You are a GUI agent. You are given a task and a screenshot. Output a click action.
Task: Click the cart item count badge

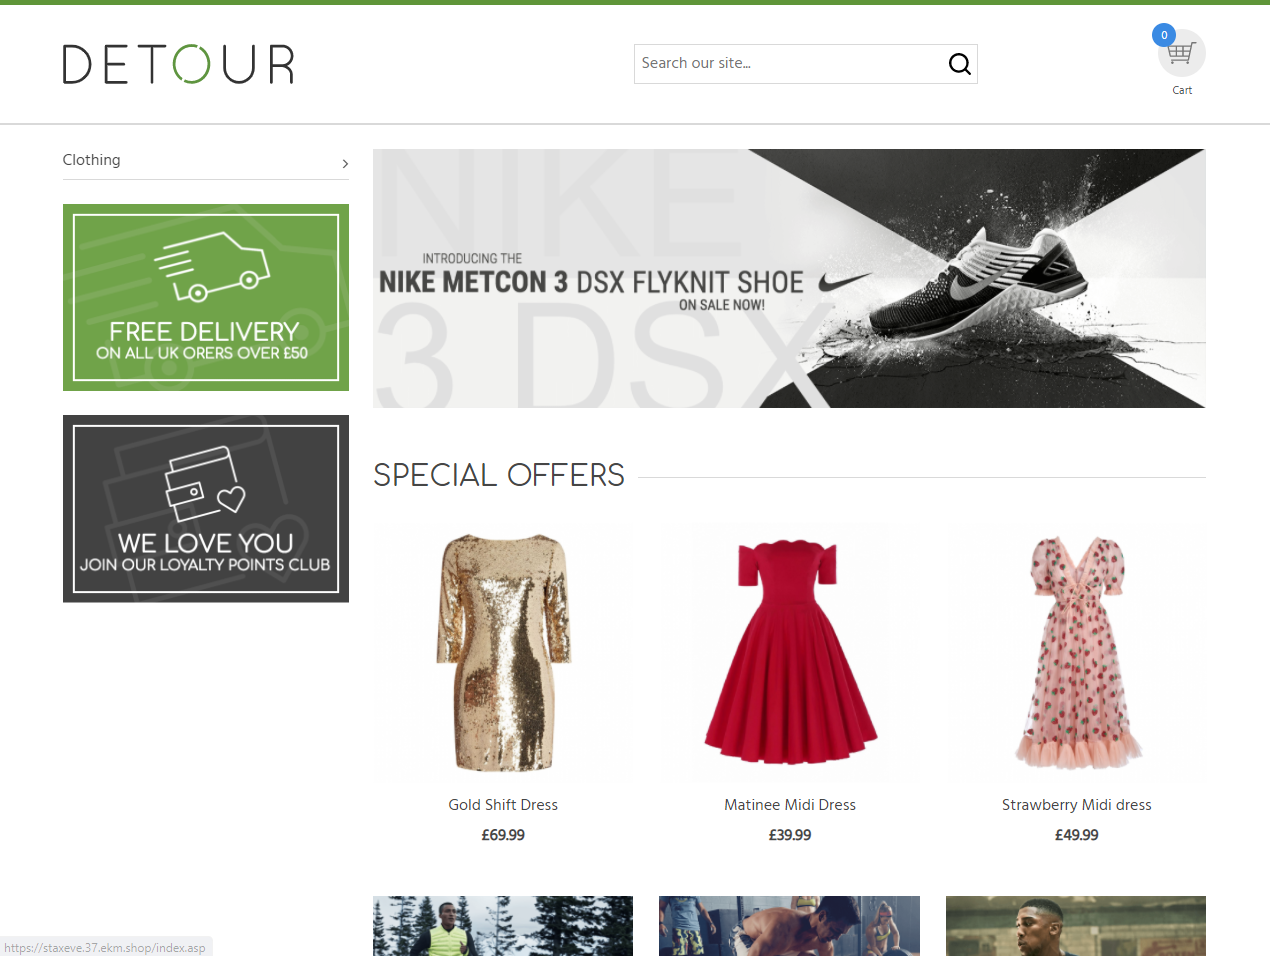coord(1164,35)
